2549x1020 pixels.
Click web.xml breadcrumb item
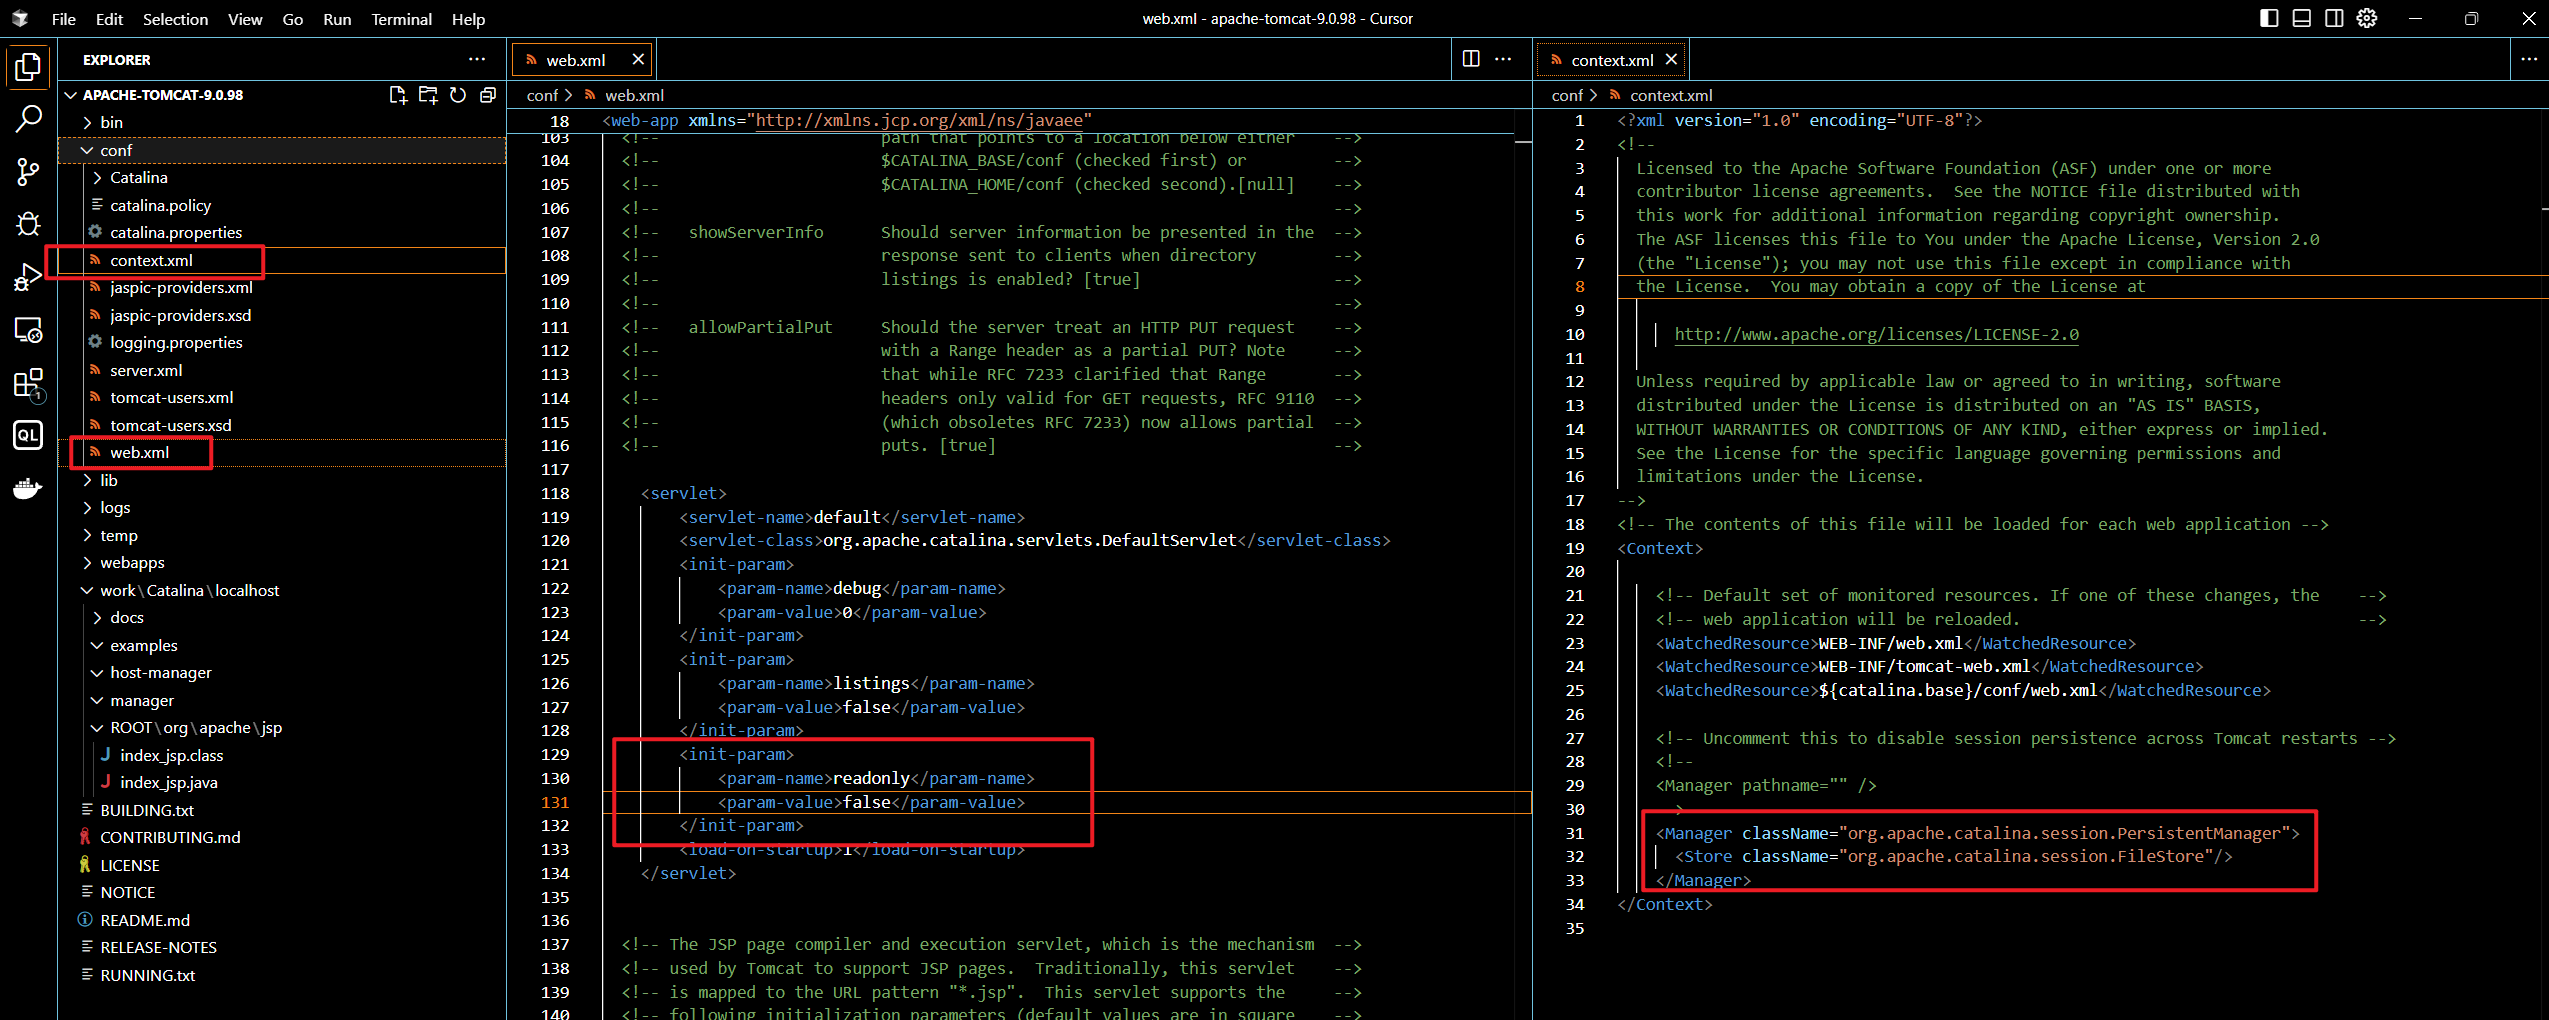[634, 95]
